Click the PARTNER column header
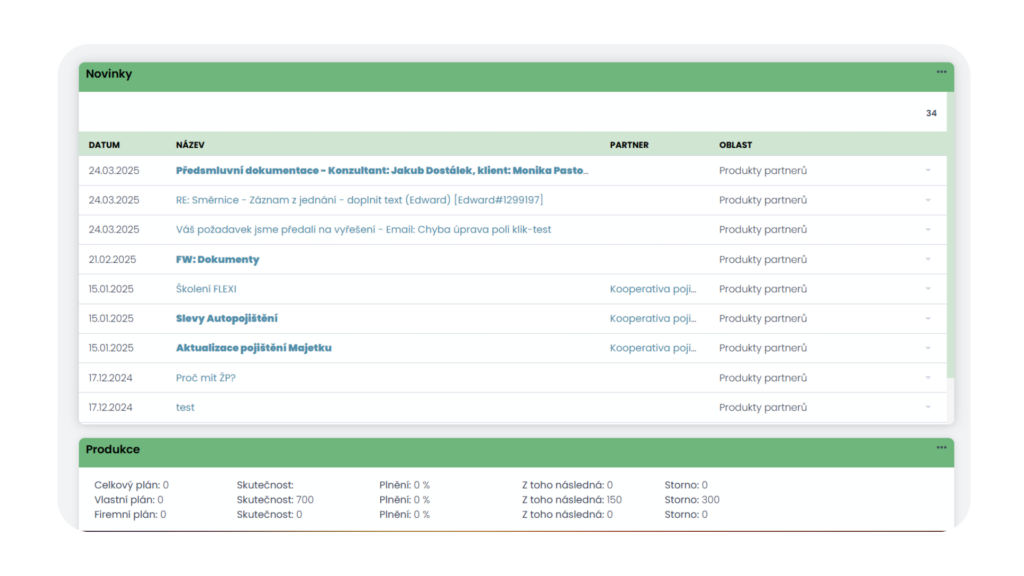Viewport: 1024px width, 576px height. [629, 145]
